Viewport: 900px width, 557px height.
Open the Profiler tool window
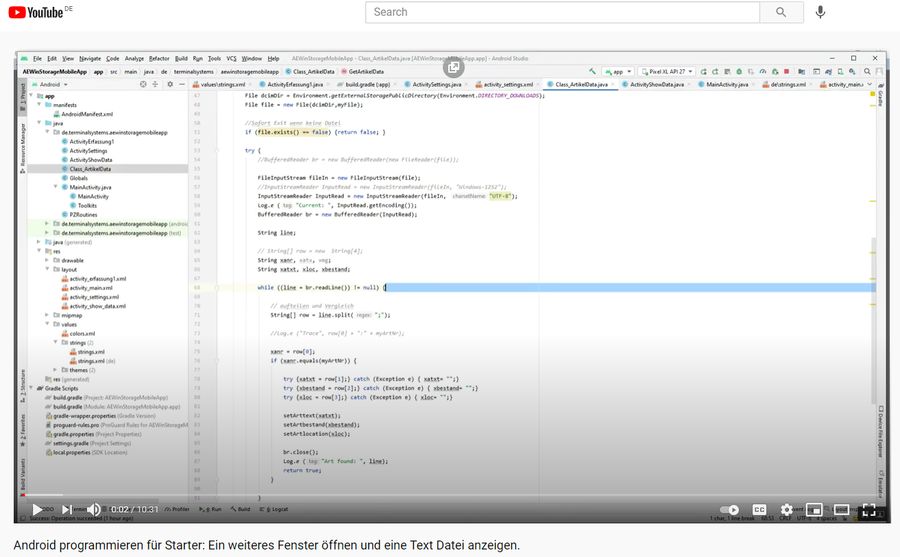(177, 509)
